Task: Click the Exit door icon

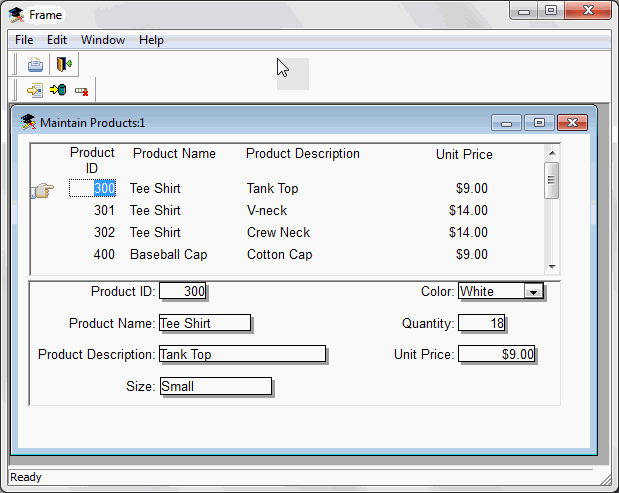Action: tap(64, 65)
